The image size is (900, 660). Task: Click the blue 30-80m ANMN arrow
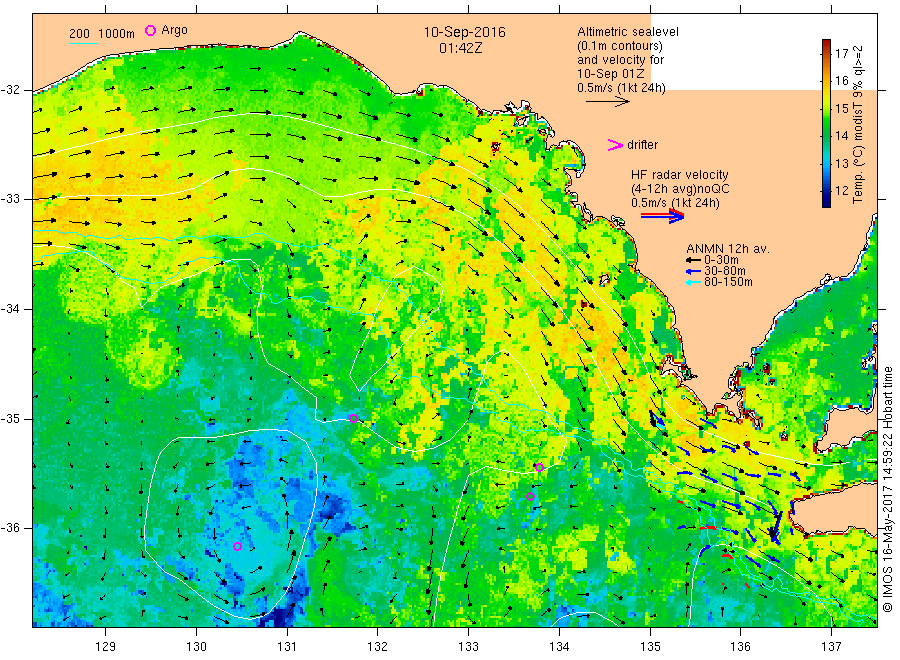tap(693, 271)
